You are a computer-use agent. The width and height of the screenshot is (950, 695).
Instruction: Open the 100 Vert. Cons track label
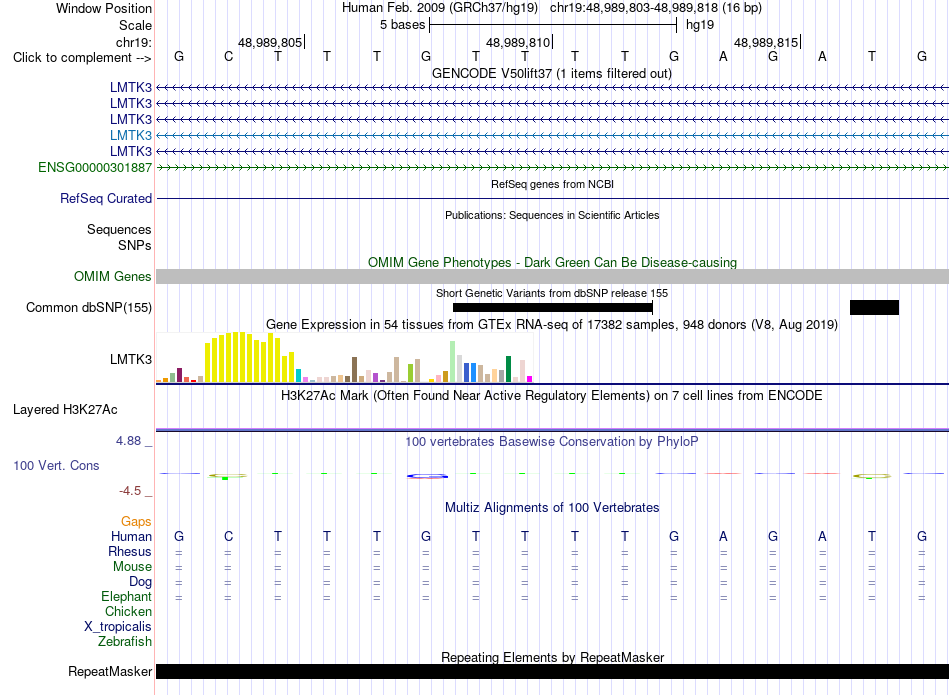pyautogui.click(x=56, y=465)
